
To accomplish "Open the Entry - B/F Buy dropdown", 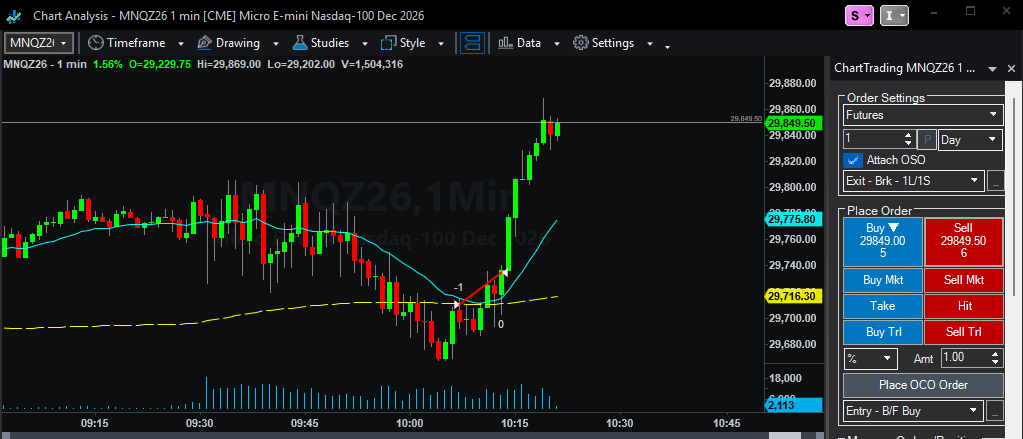I will [x=913, y=410].
